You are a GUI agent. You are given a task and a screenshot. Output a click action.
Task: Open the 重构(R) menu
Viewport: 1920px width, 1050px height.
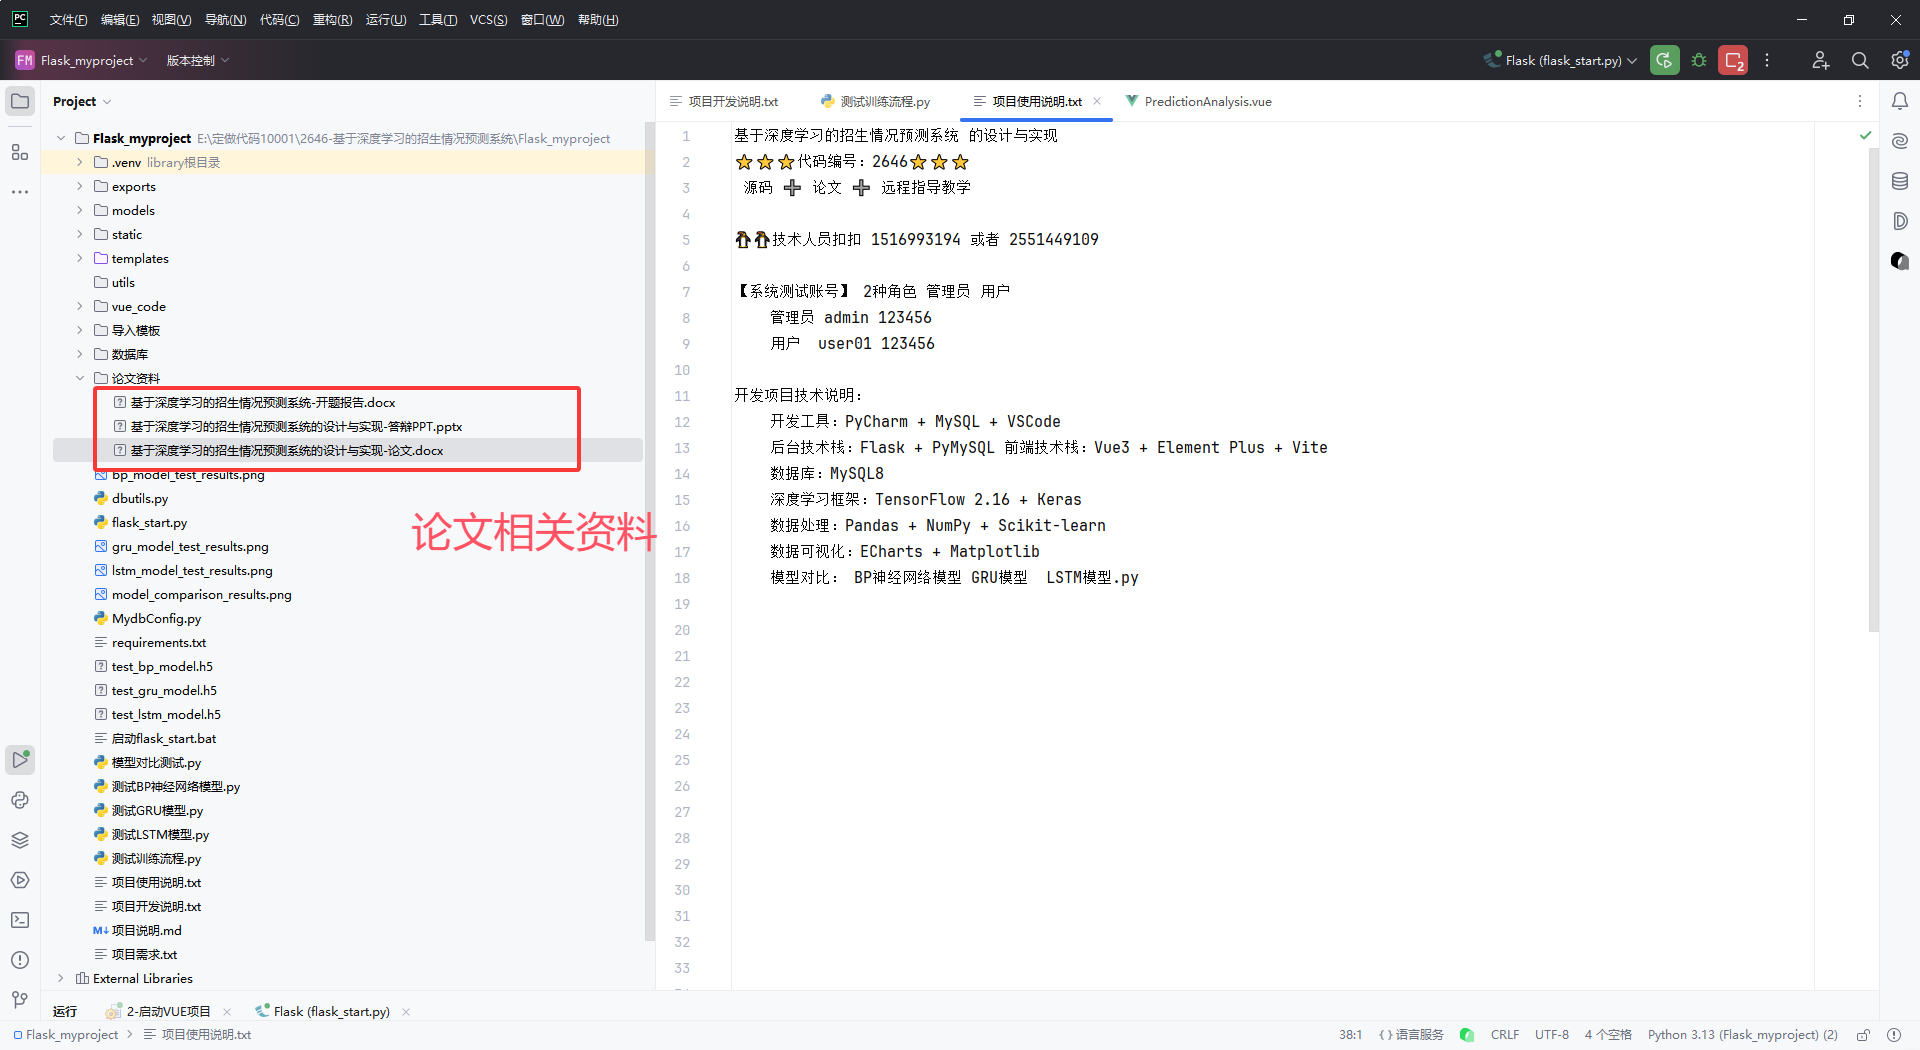[332, 20]
